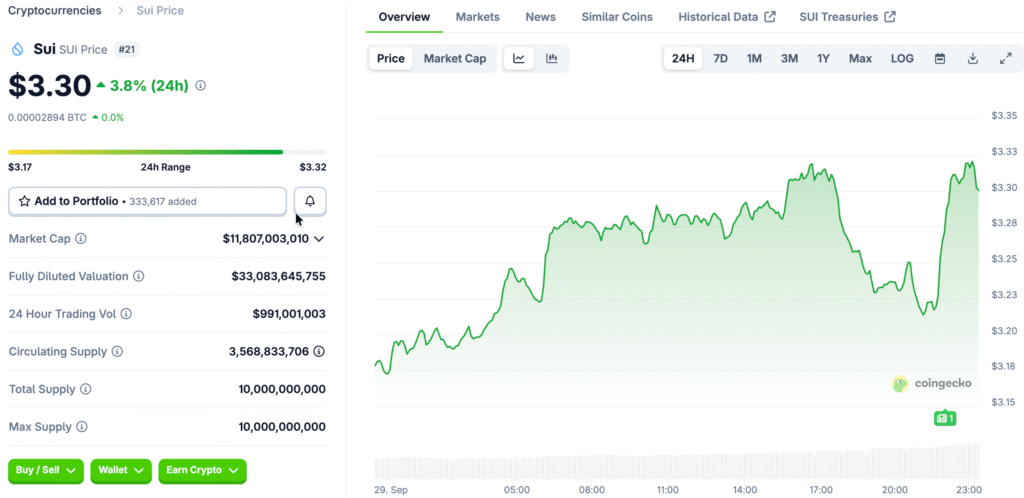Select the Price chart toggle
The height and width of the screenshot is (498, 1024).
point(391,58)
